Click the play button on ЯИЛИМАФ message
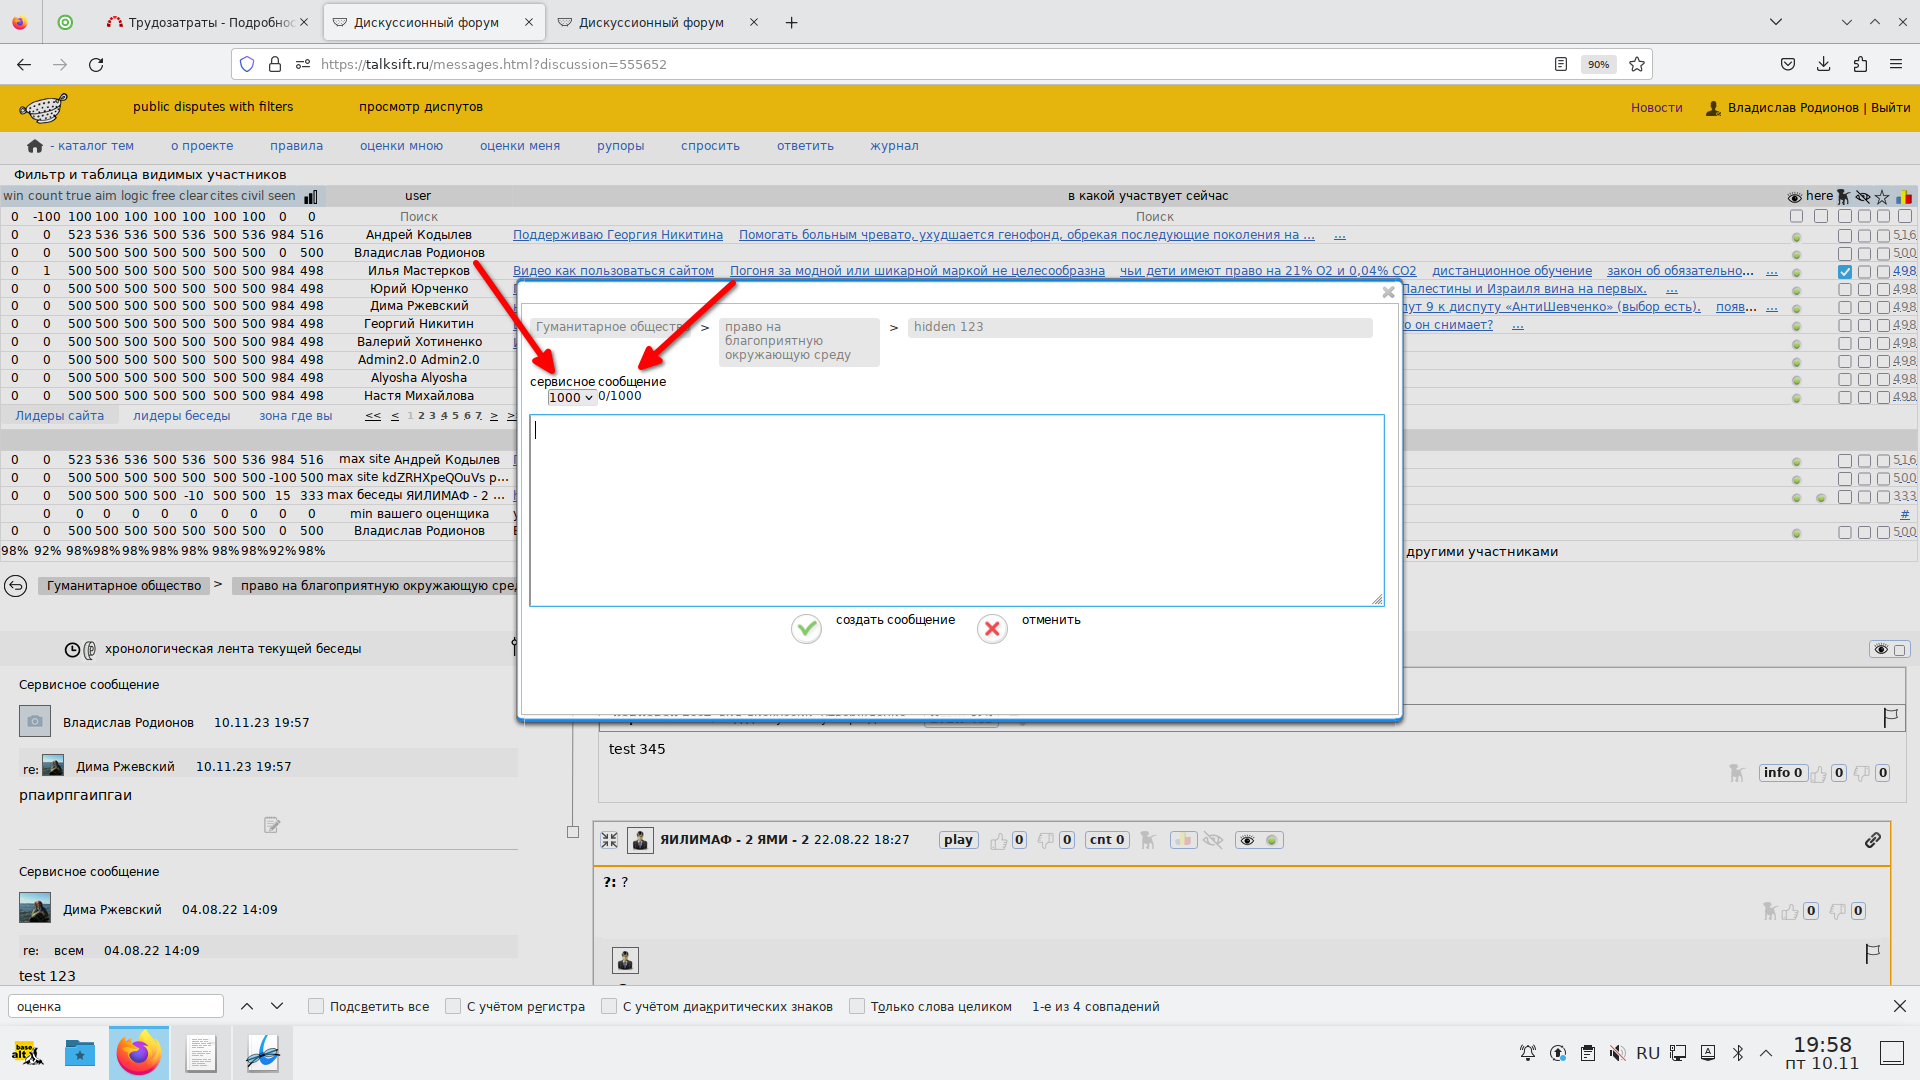Screen dimensions: 1920x1080 (958, 840)
